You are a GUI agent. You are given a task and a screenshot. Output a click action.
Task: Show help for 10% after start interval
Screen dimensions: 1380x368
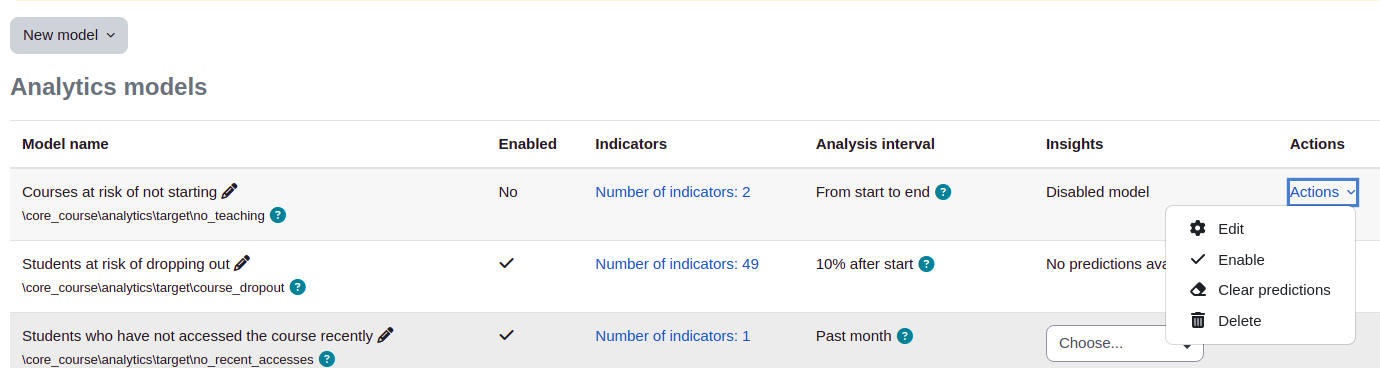coord(927,264)
